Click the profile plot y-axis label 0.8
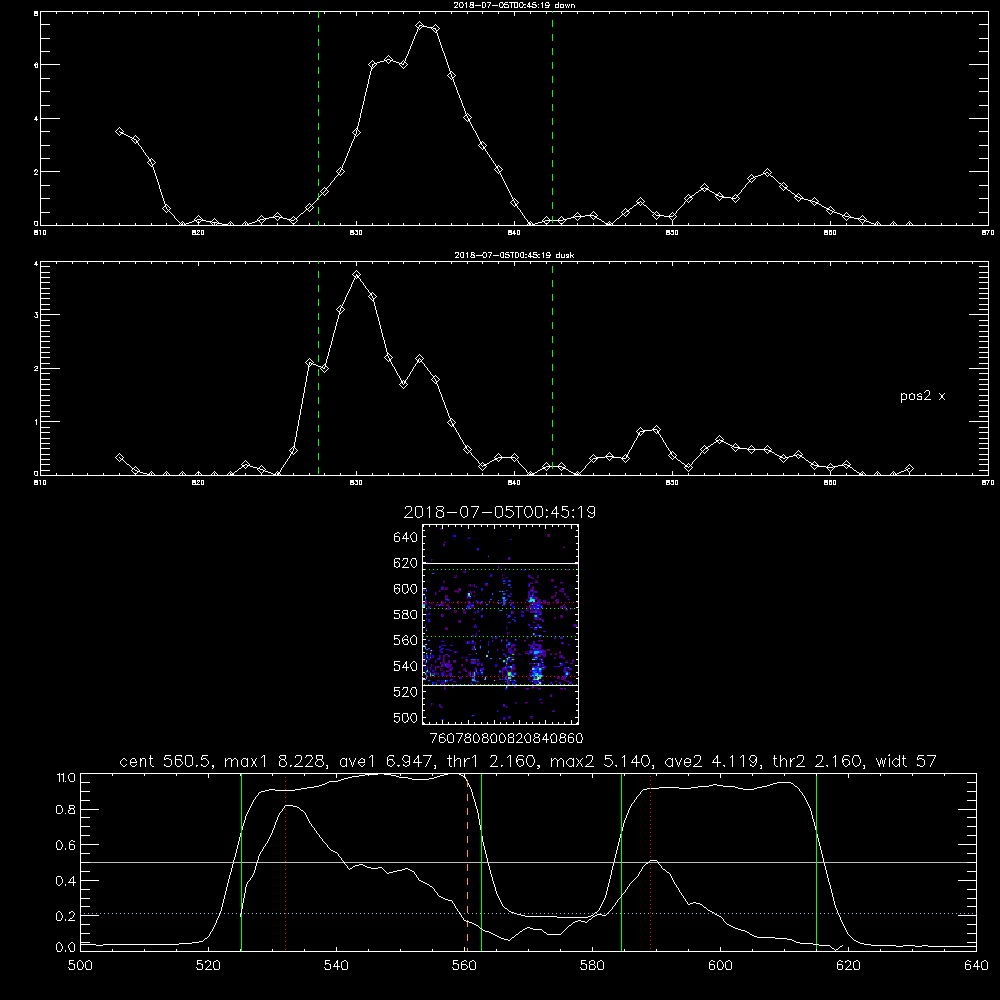The image size is (1000, 1000). click(x=66, y=810)
